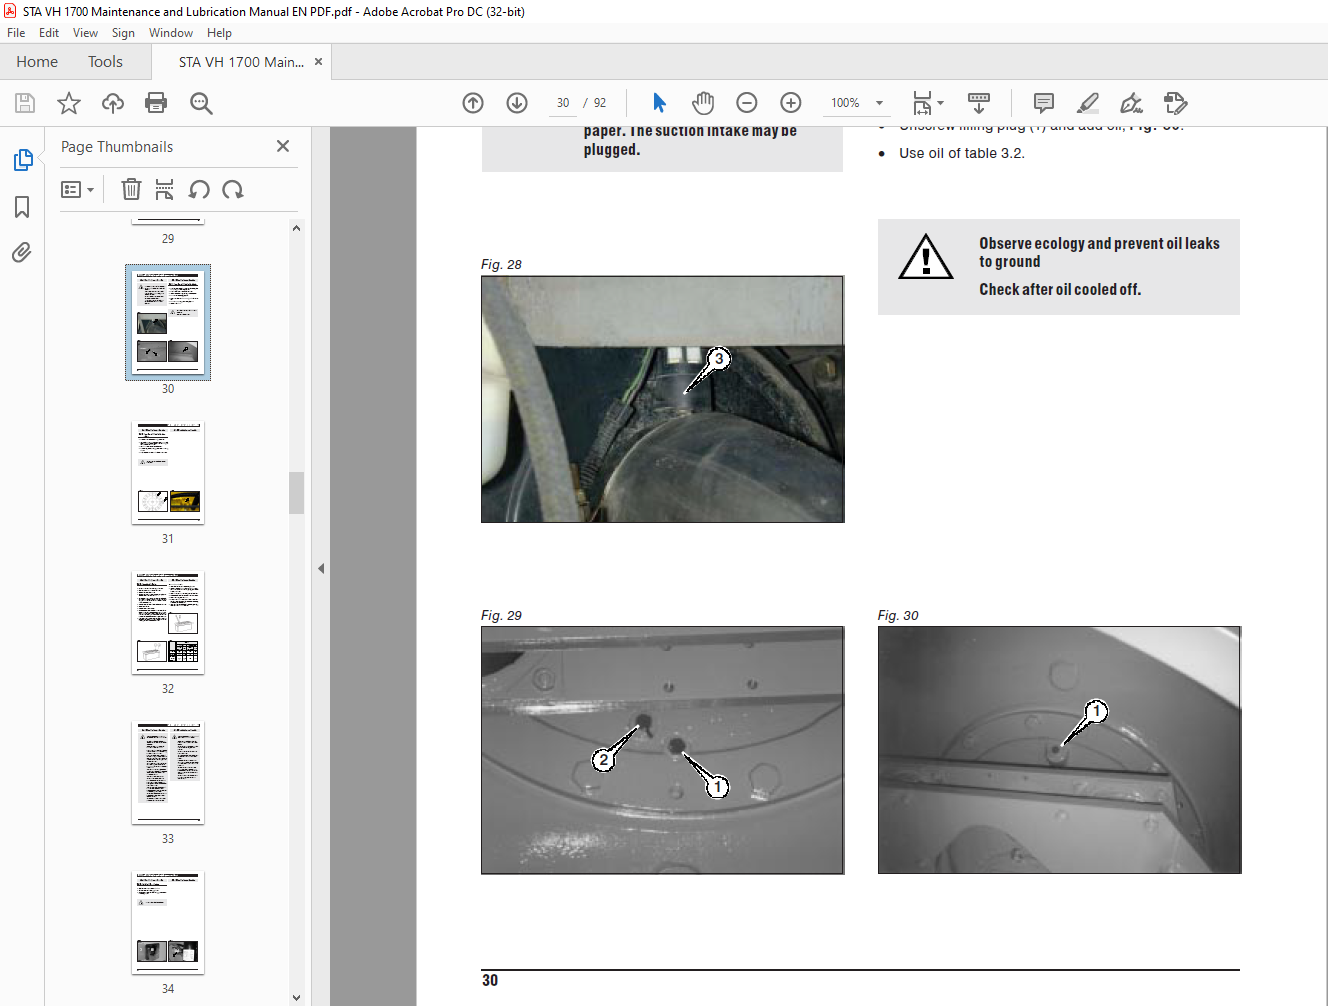Screen dimensions: 1328x1006
Task: Open the Sign document pen tool
Action: 1131,103
